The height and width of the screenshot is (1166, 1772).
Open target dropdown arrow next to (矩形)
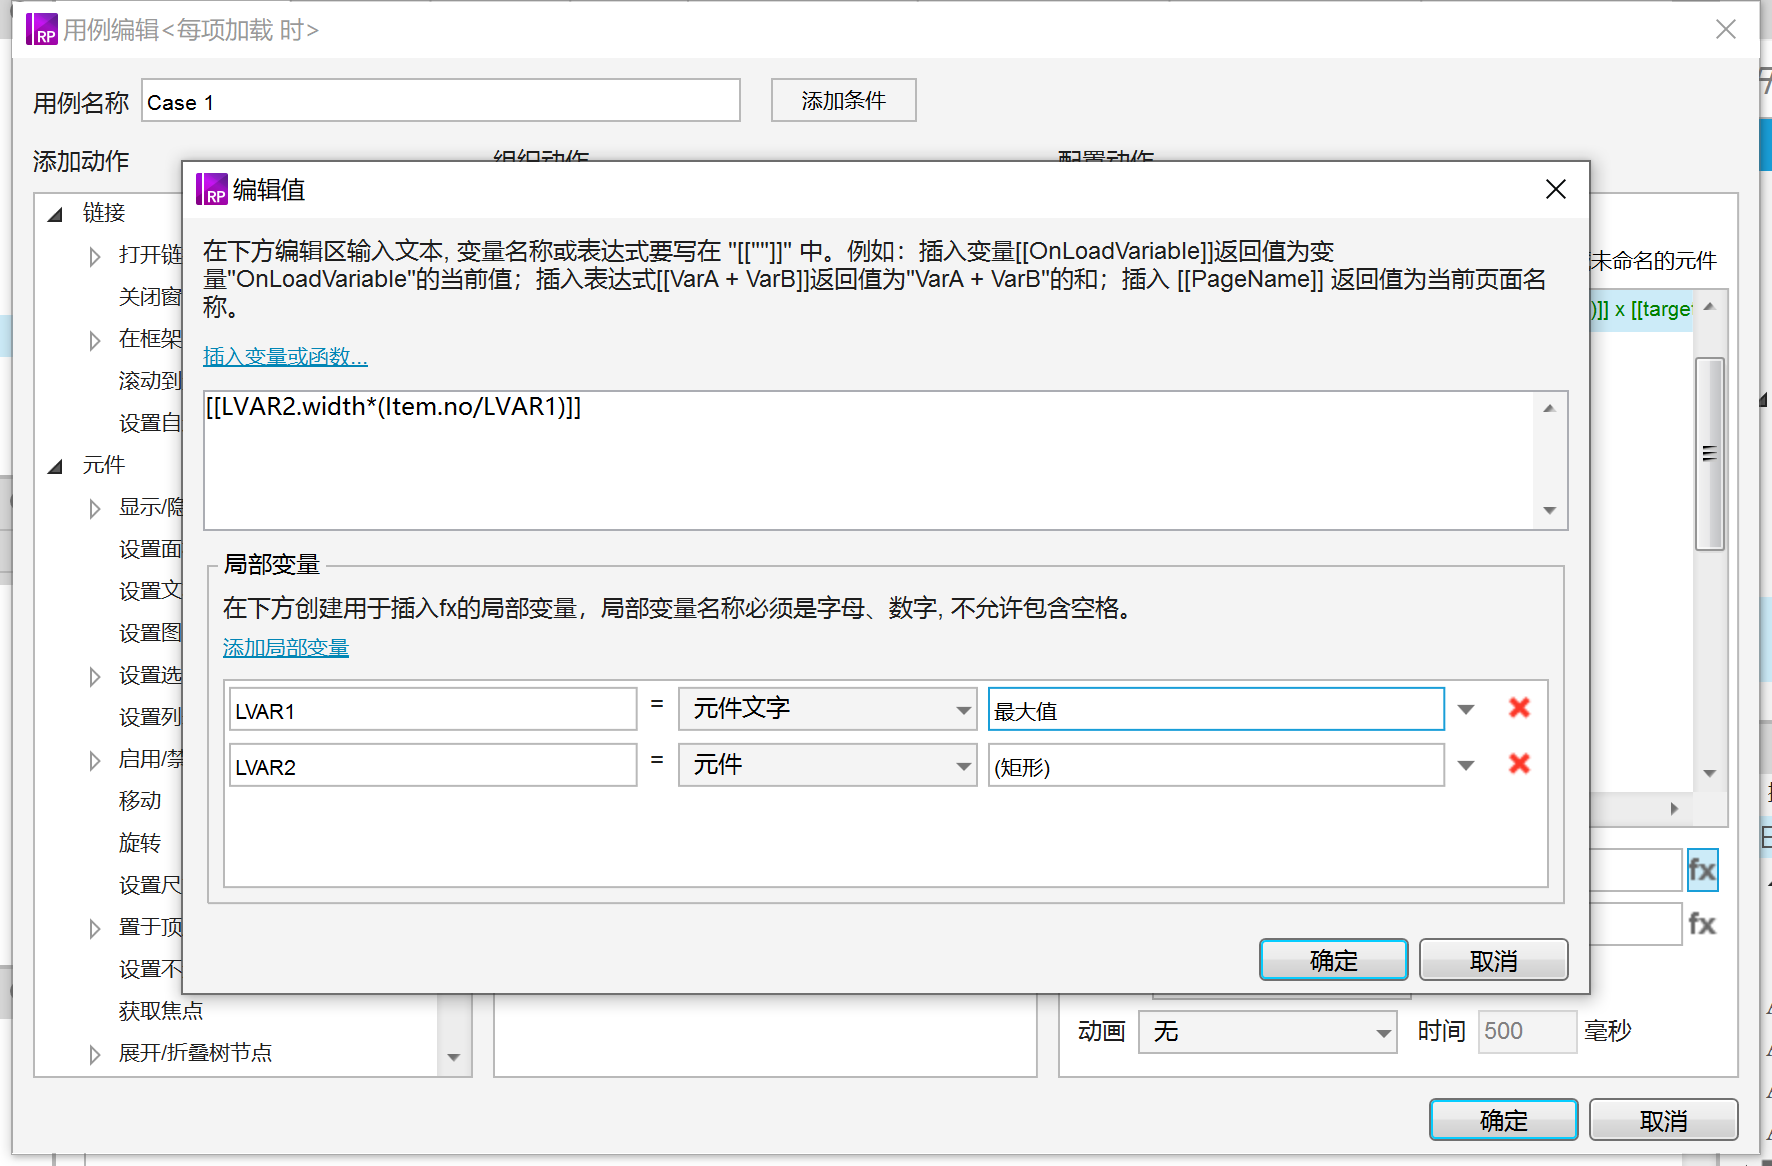pos(1466,765)
